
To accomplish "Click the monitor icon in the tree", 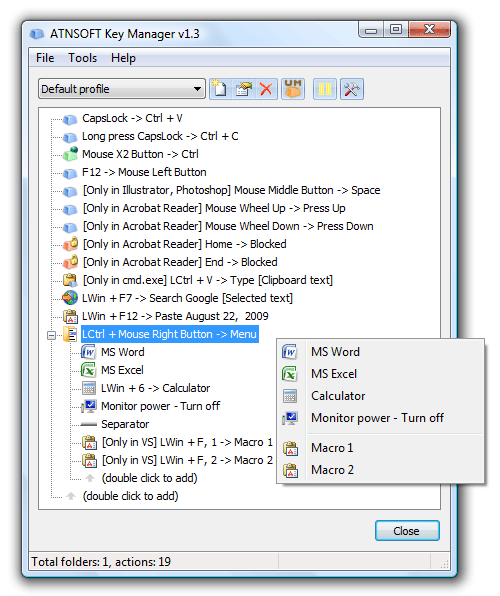I will (89, 406).
